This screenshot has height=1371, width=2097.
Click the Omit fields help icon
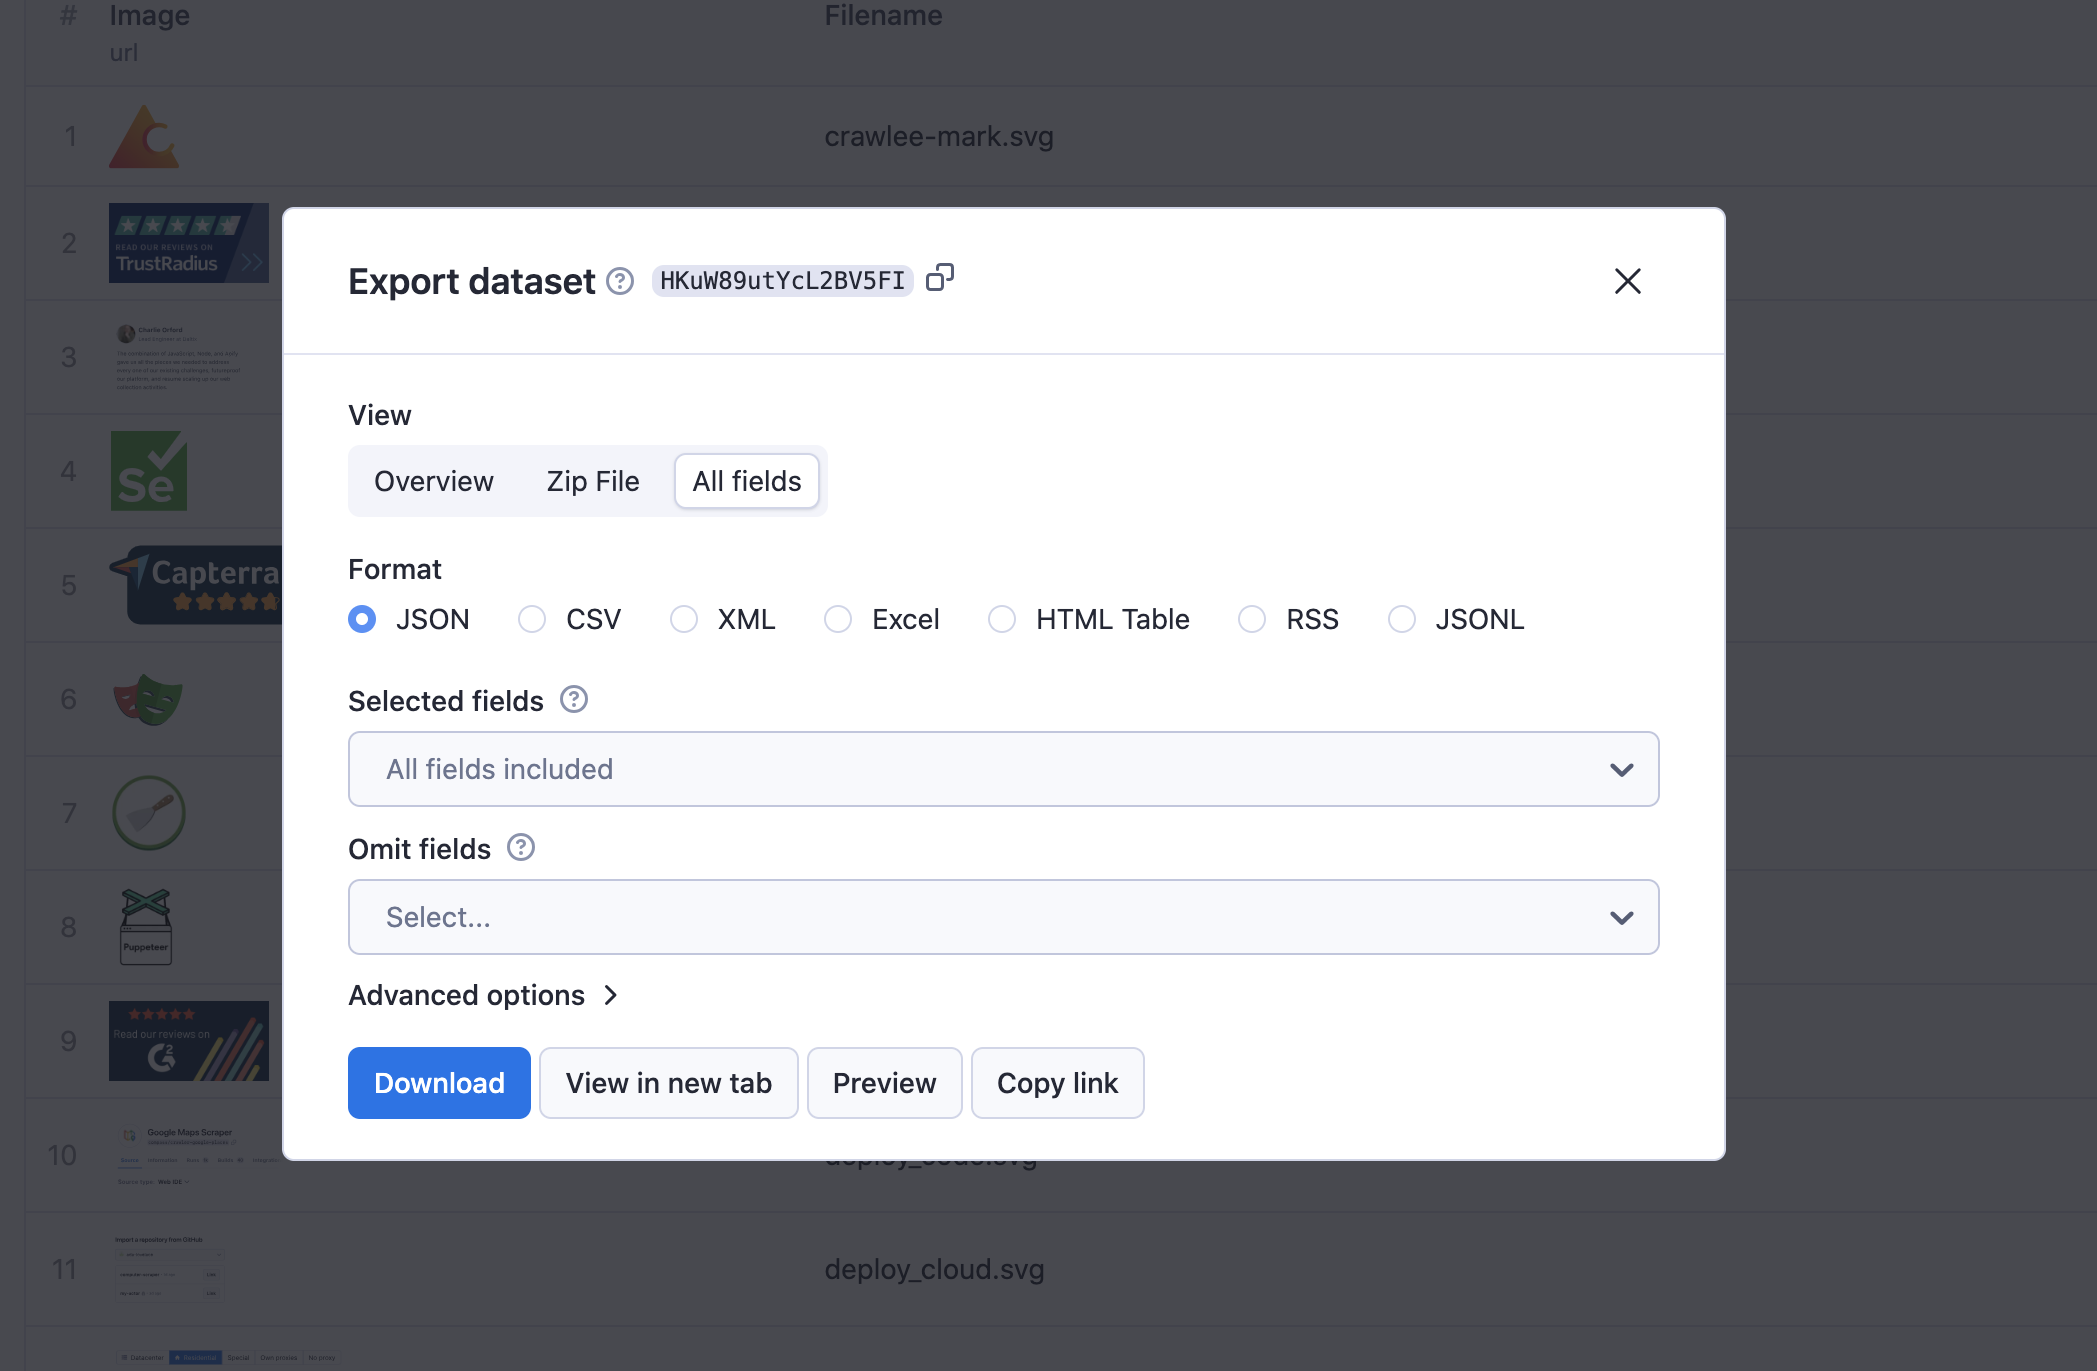click(x=520, y=848)
